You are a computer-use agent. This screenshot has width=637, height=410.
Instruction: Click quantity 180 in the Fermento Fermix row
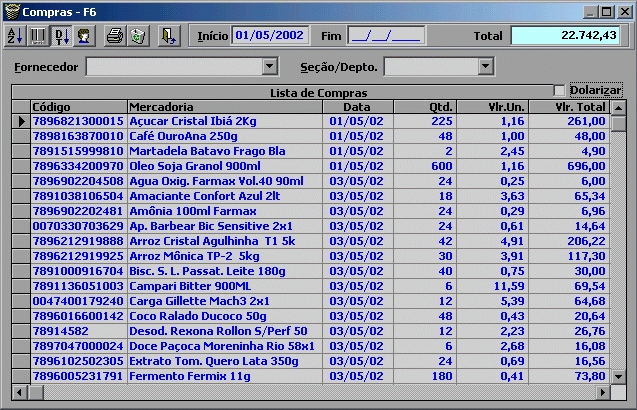(442, 377)
